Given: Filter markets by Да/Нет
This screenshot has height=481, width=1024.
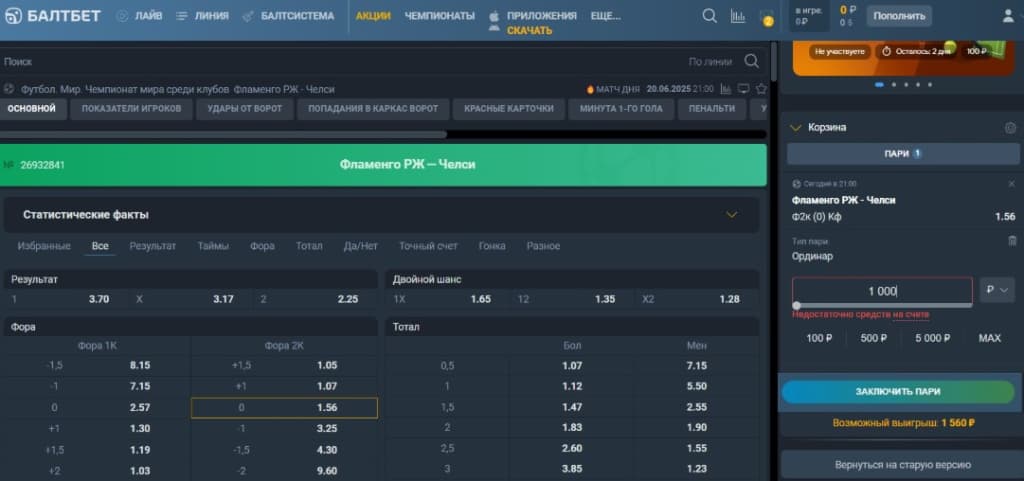Looking at the screenshot, I should pos(360,247).
